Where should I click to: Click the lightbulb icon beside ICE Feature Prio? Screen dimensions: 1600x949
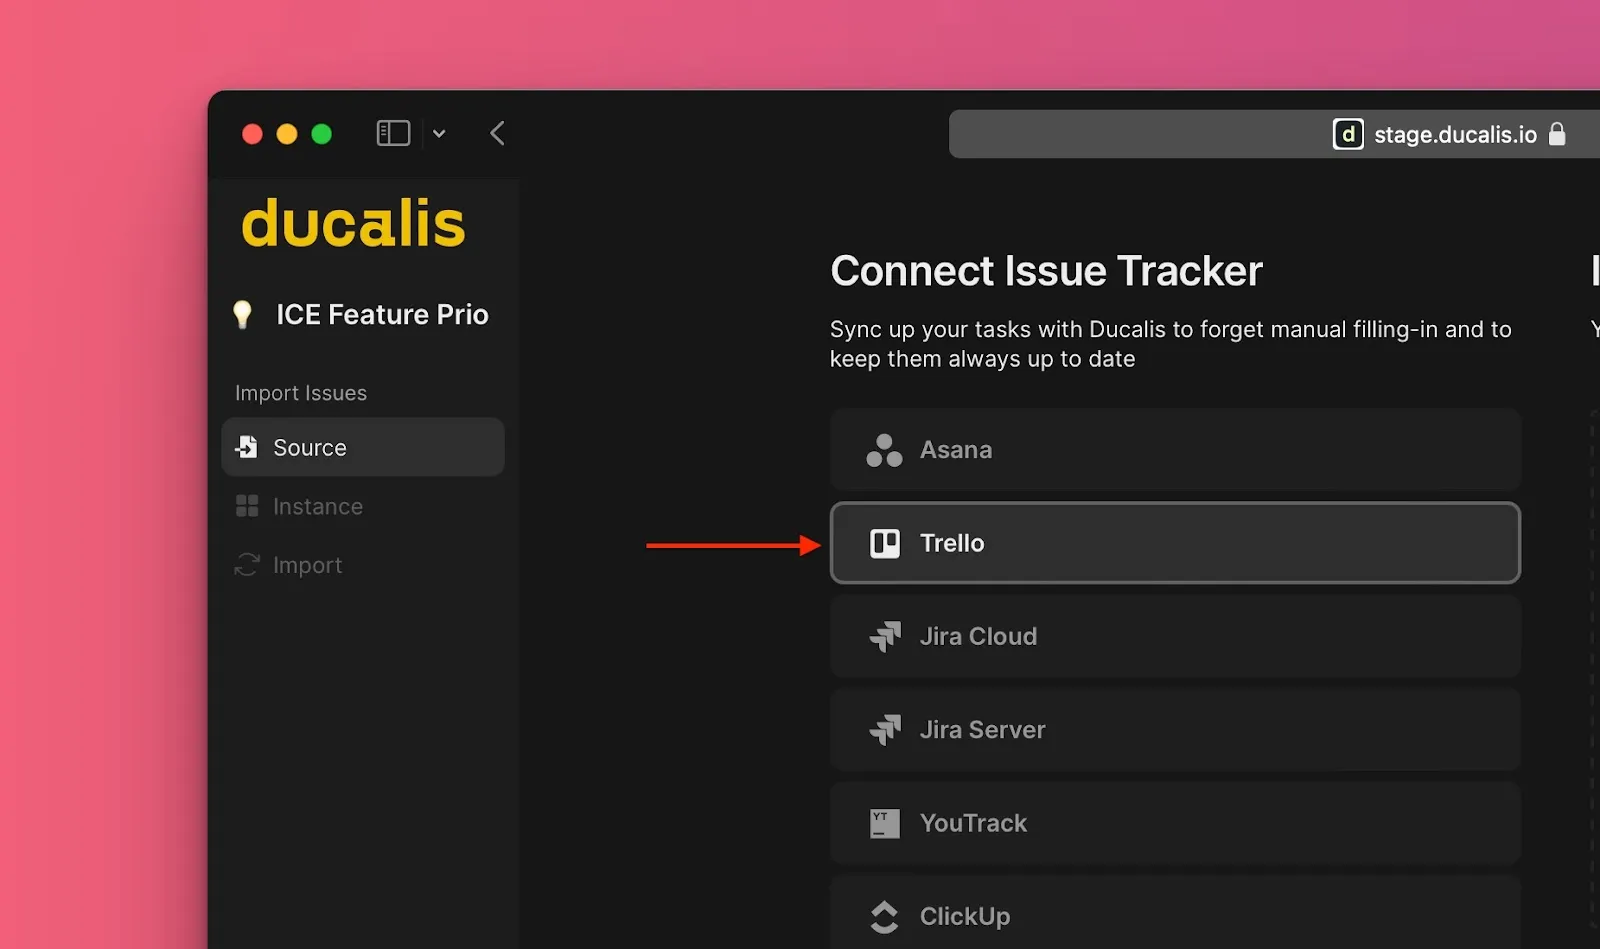pyautogui.click(x=243, y=313)
